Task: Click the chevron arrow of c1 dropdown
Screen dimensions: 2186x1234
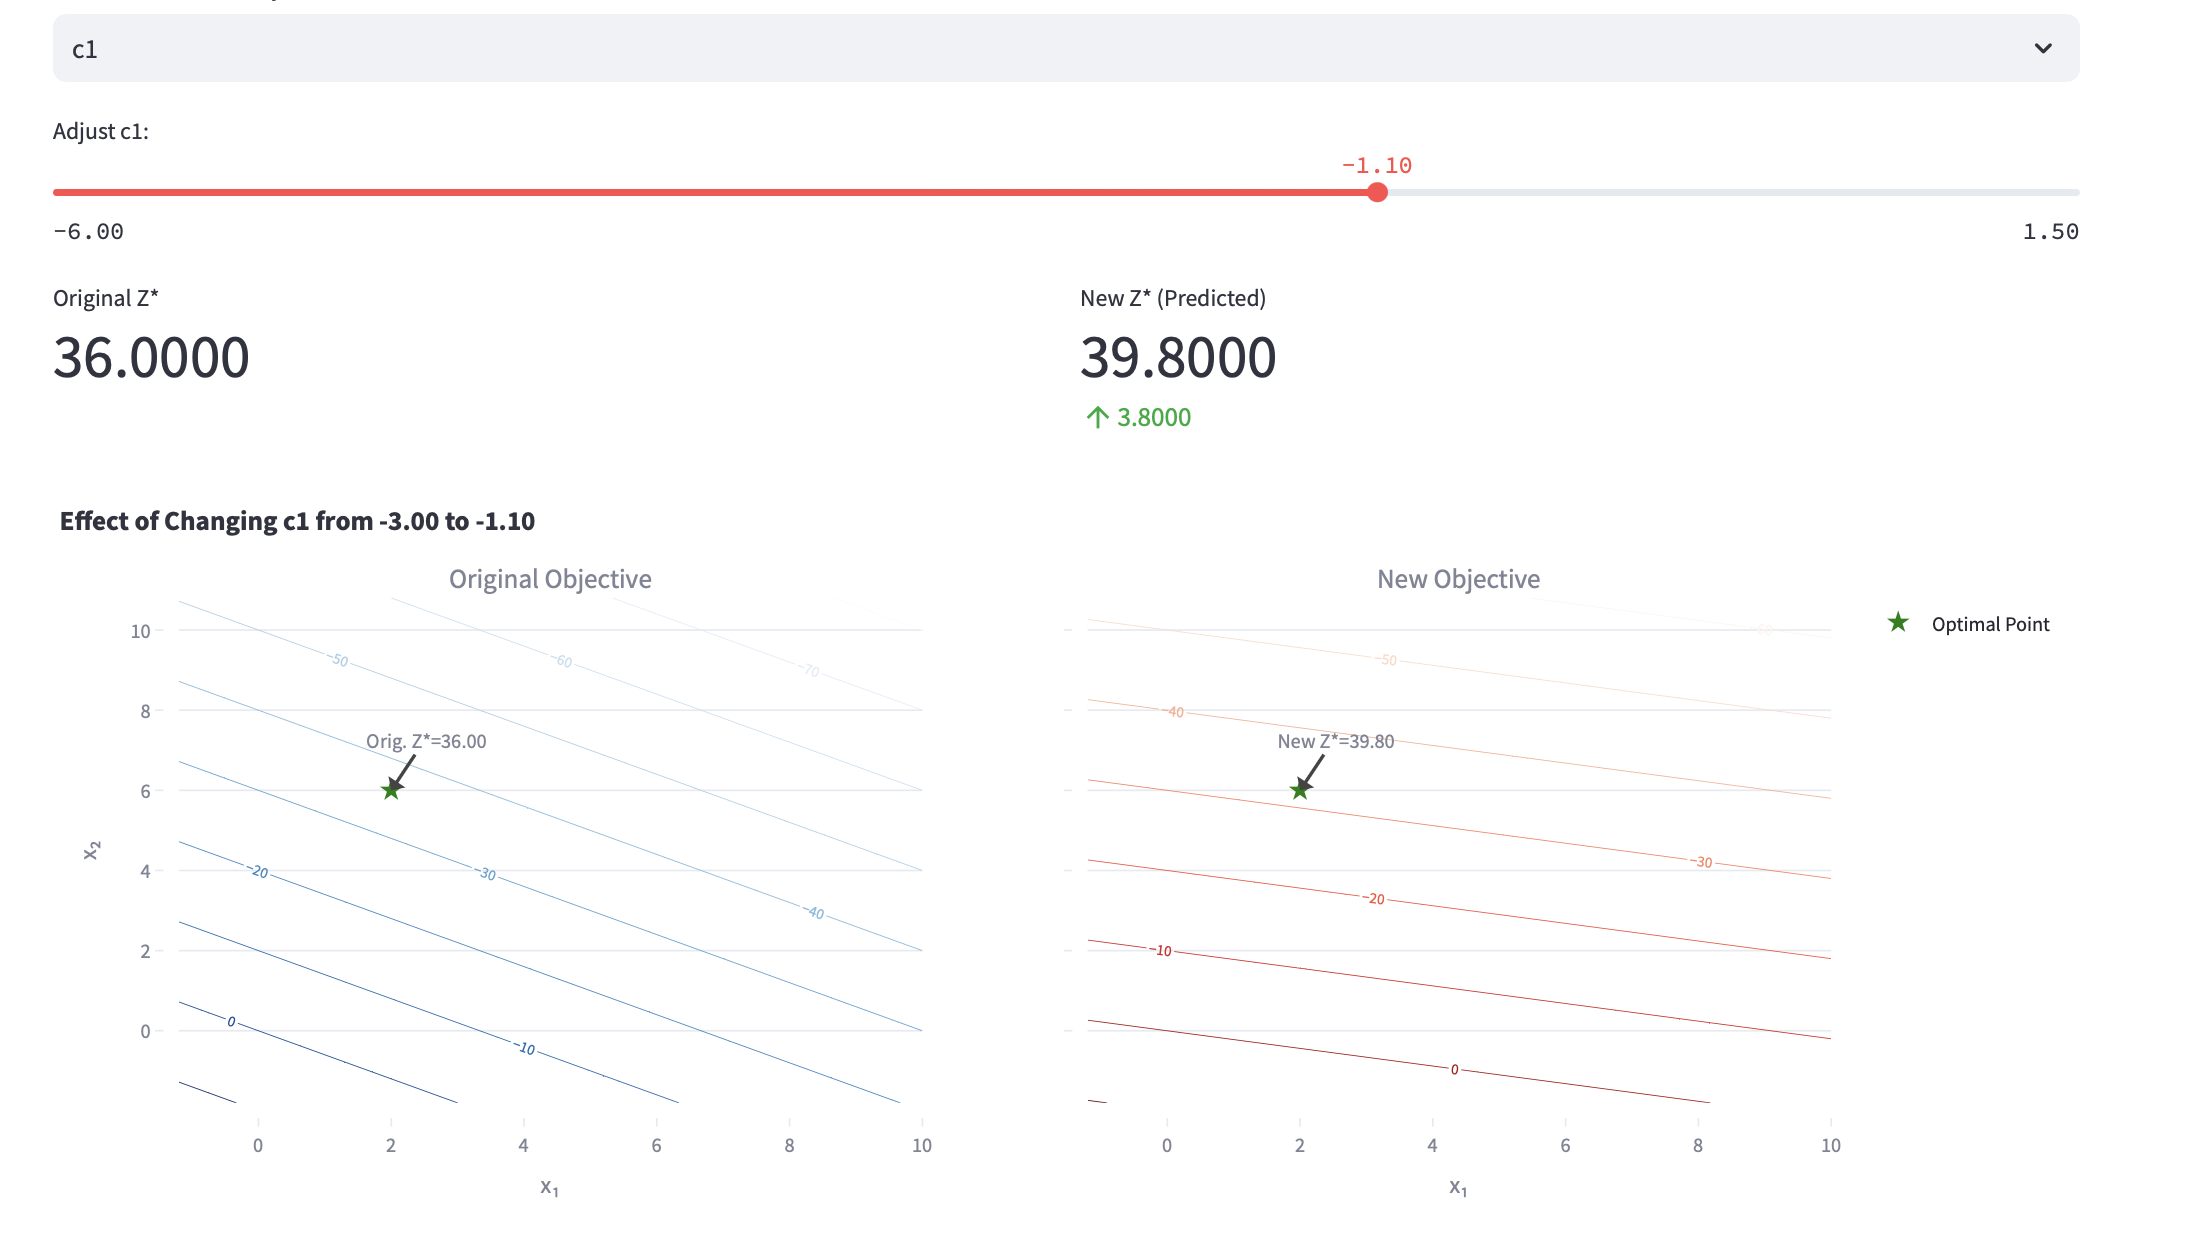Action: coord(2042,48)
